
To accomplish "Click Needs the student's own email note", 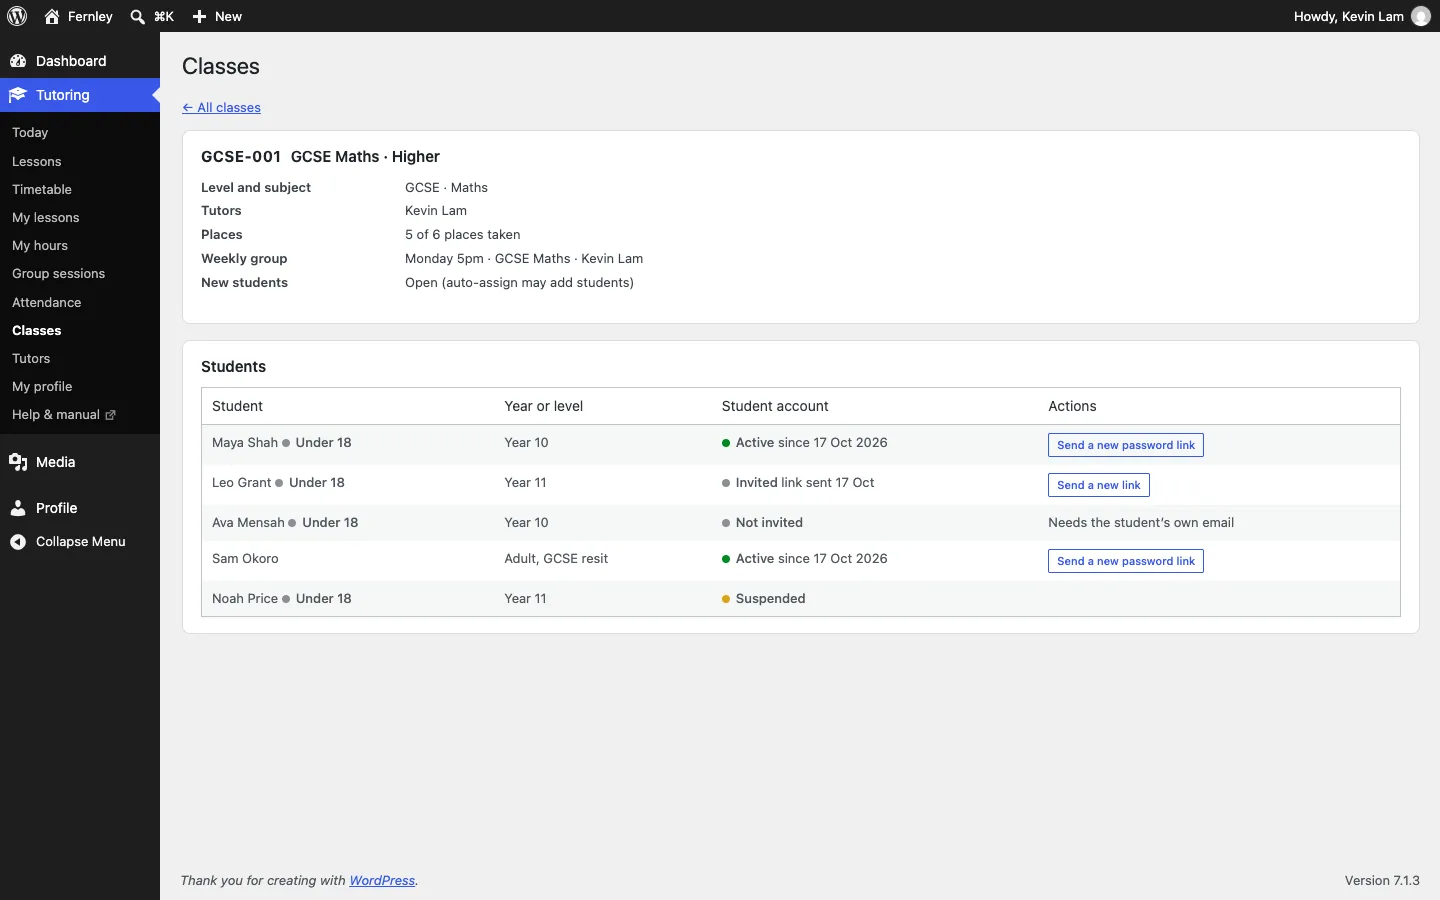I will pos(1141,523).
